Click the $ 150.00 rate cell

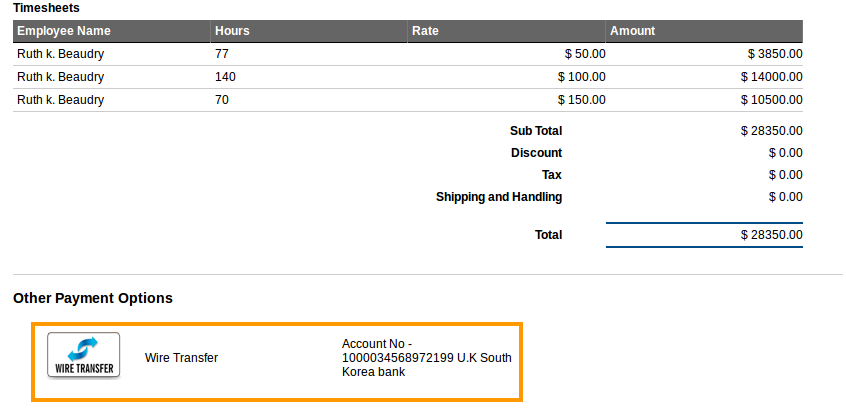point(581,100)
